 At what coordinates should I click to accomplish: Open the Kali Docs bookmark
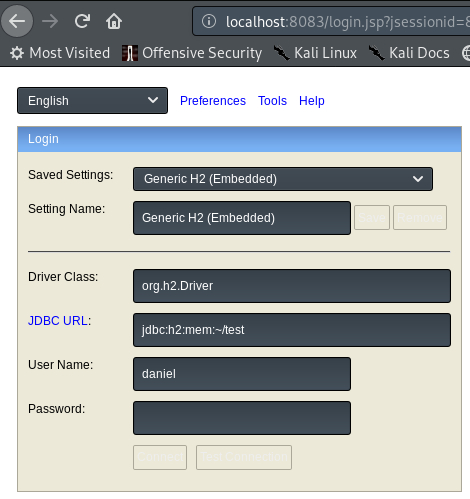point(409,53)
